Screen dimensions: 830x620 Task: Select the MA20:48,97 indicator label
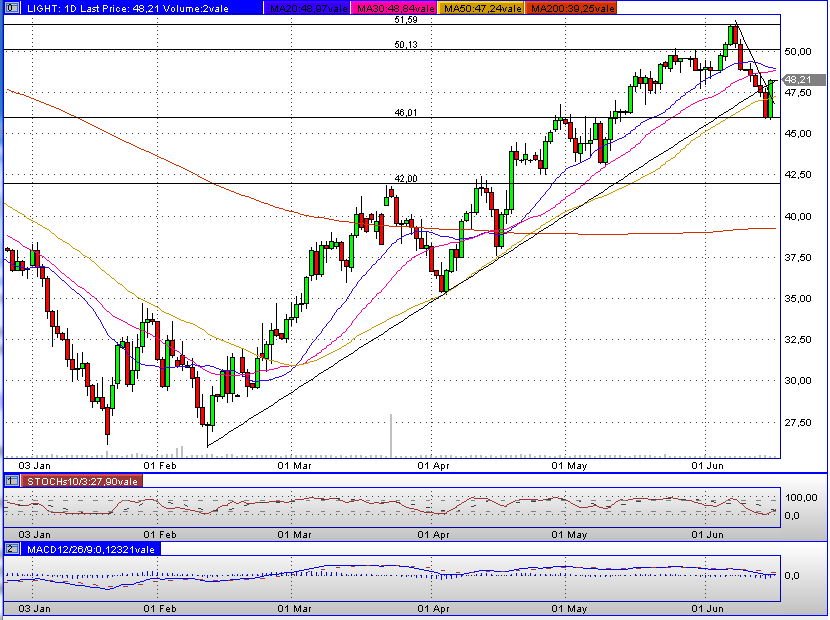[x=309, y=8]
